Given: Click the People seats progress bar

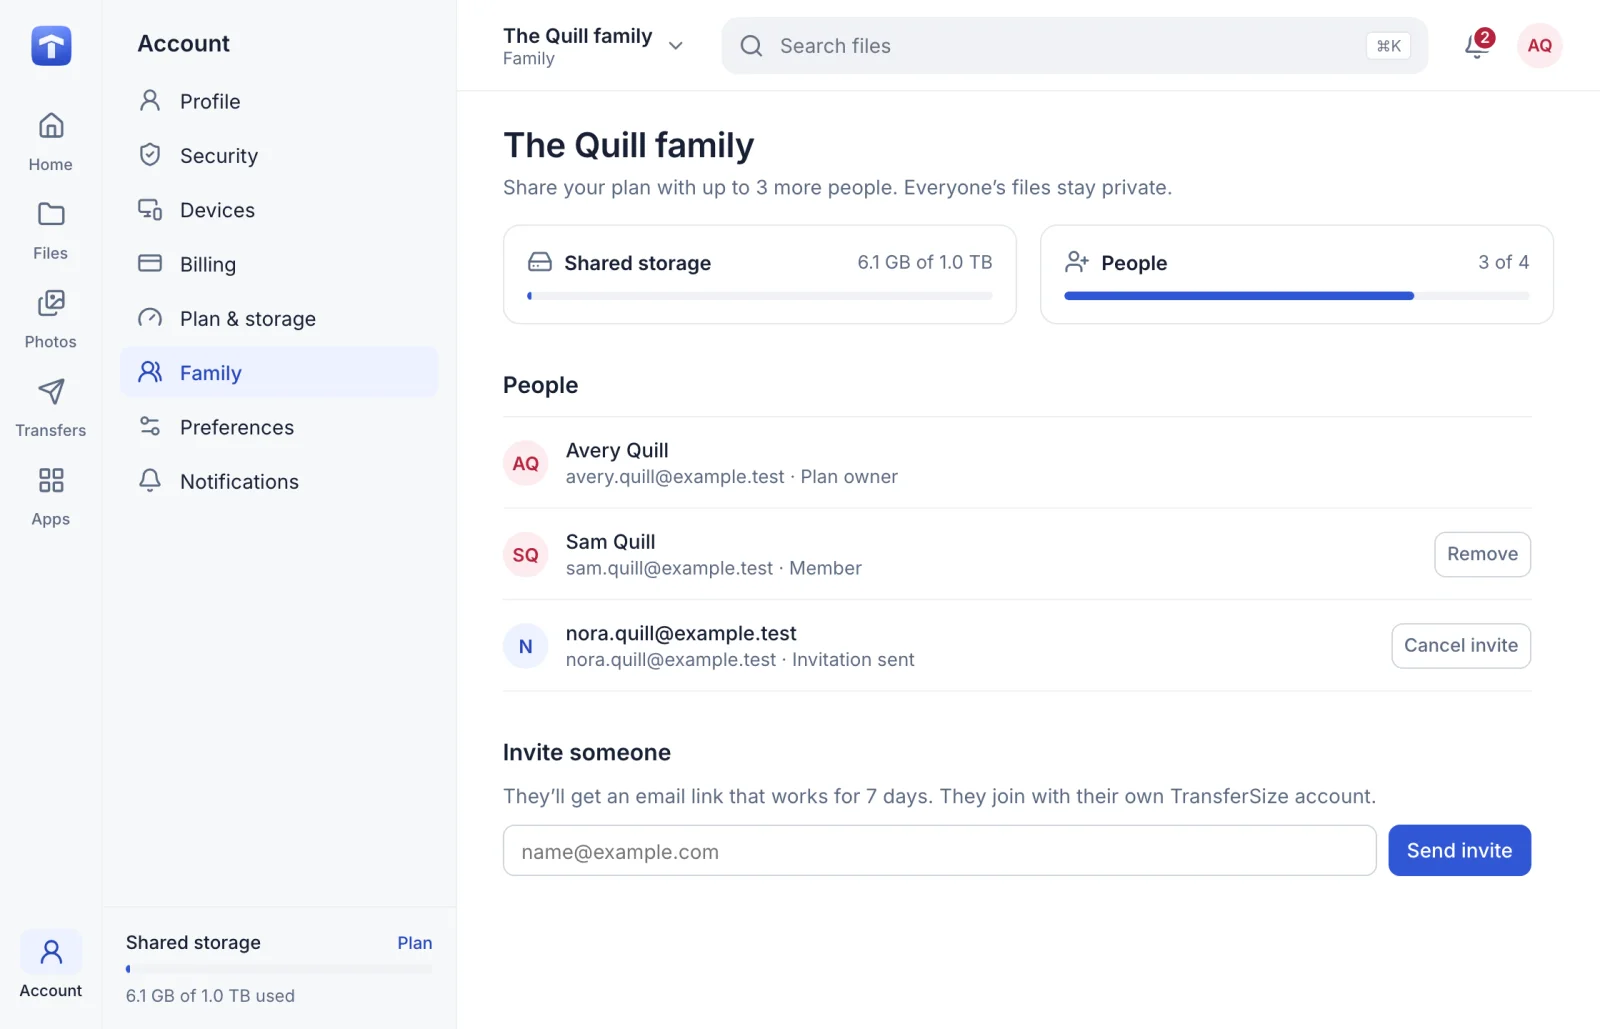Looking at the screenshot, I should coord(1297,296).
